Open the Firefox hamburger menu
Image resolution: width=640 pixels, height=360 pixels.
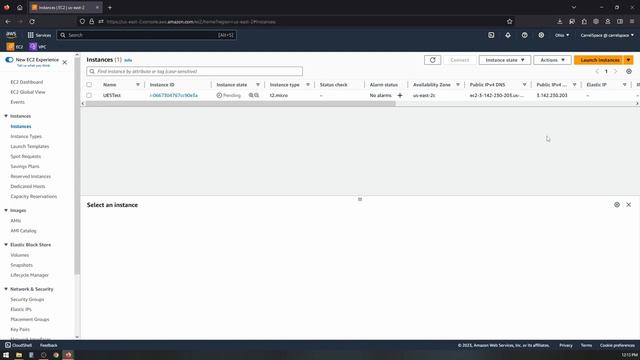pyautogui.click(x=632, y=21)
